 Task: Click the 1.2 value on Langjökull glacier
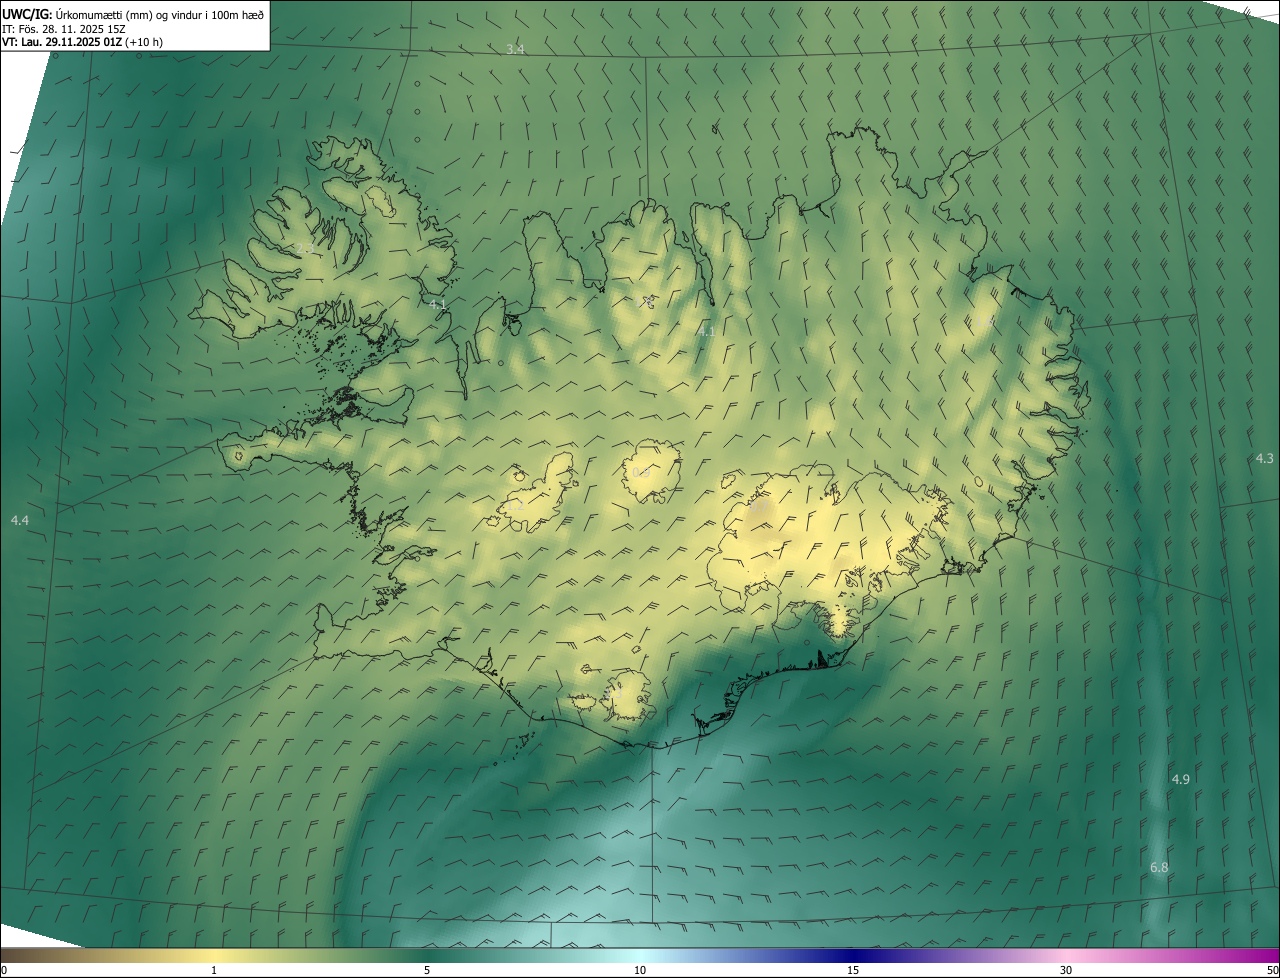[x=515, y=507]
